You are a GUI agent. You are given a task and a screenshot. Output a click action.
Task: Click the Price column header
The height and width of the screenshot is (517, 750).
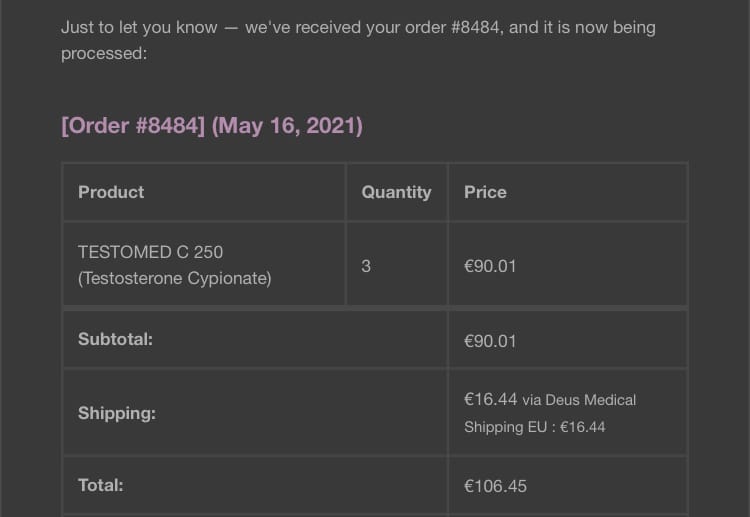coord(485,192)
